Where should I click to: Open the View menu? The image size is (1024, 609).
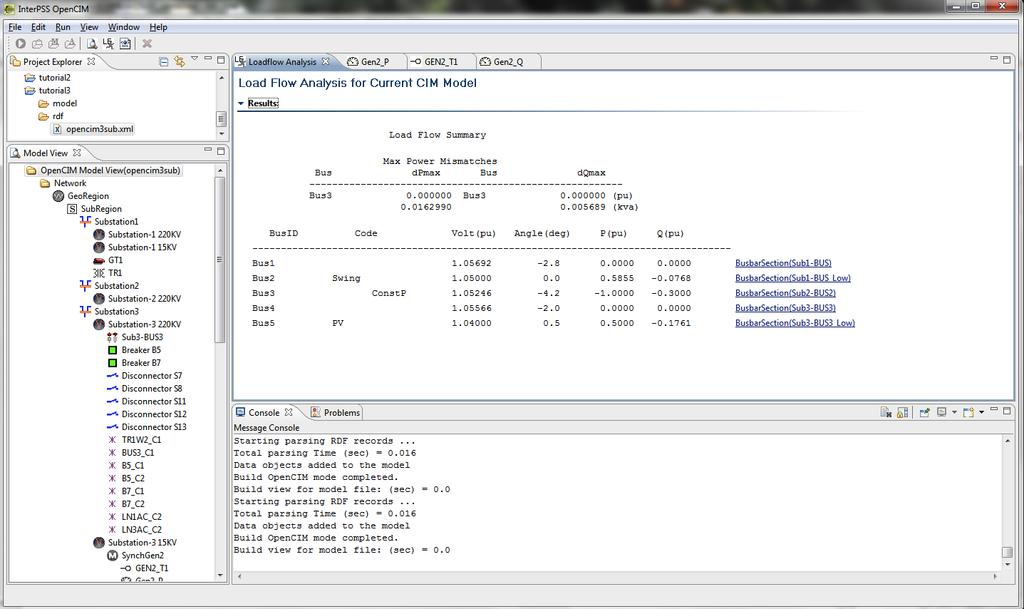pos(89,27)
